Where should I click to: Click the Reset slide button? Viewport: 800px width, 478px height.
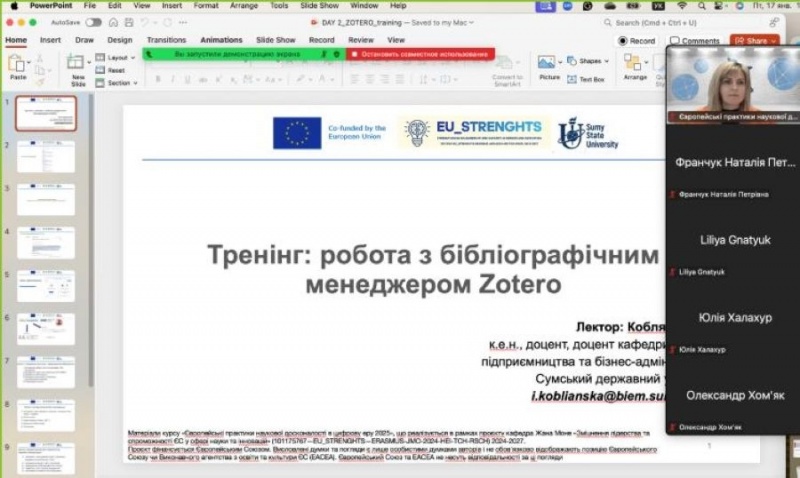[111, 70]
